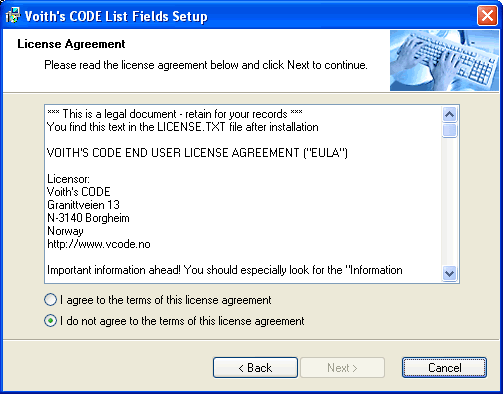Select "I agree to the terms" radio button
Screen dimensions: 503x394
pos(50,300)
